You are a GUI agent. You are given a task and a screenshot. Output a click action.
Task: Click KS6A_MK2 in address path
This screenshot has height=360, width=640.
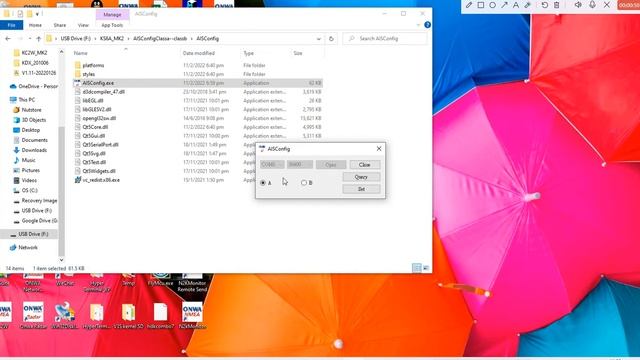tap(112, 38)
